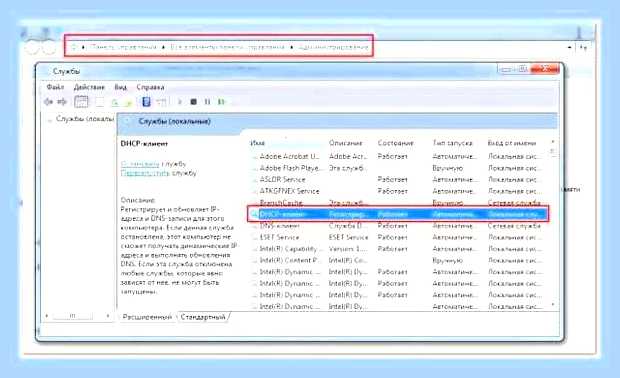Click the Администрирование breadcrumb in Explorer window
620x378 pixels.
[333, 47]
